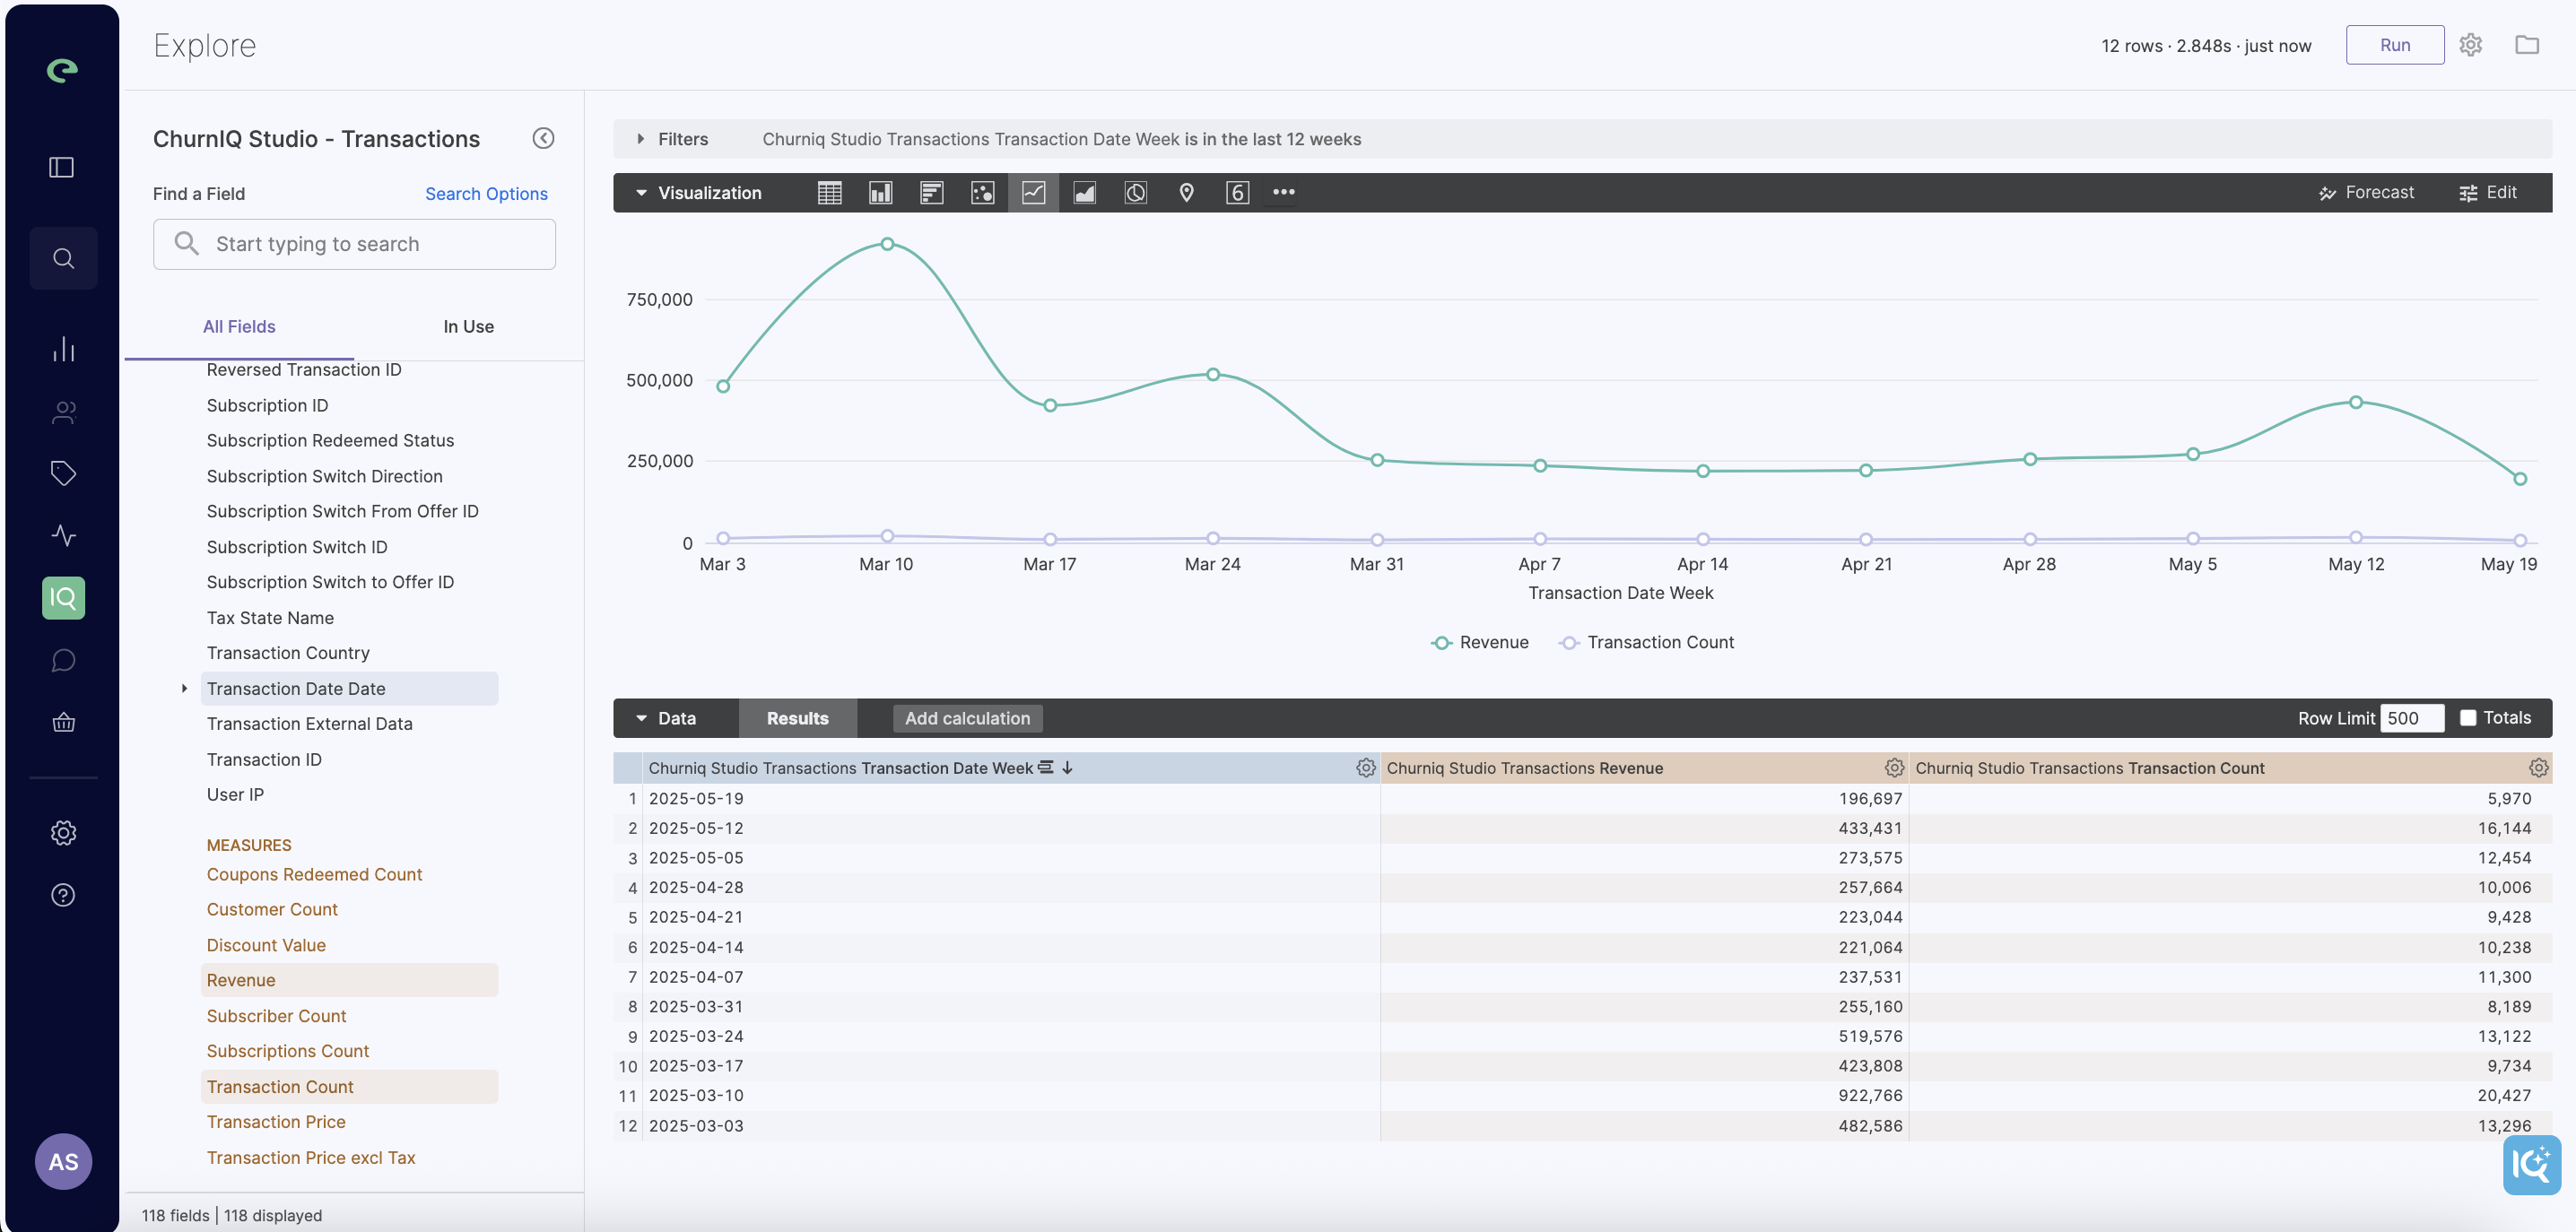Open Transaction Date Week column gear
The width and height of the screenshot is (2576, 1232).
pos(1365,767)
